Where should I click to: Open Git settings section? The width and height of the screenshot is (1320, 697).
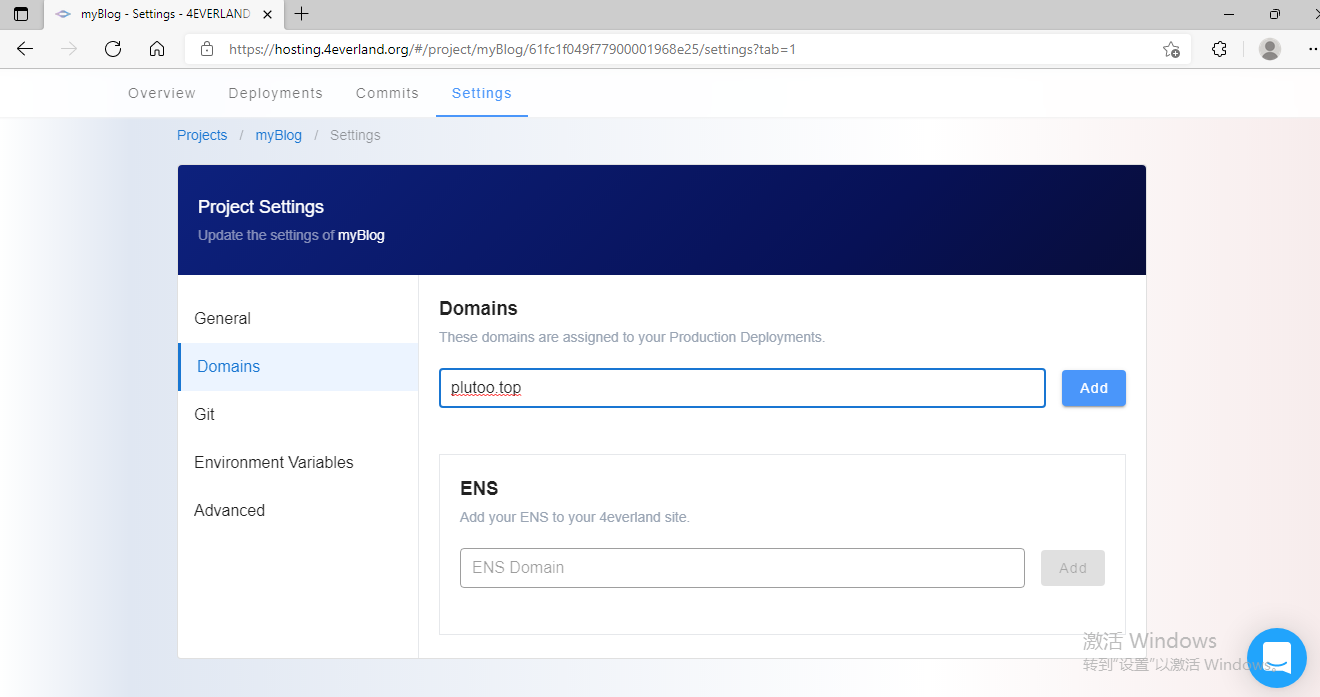(x=298, y=414)
